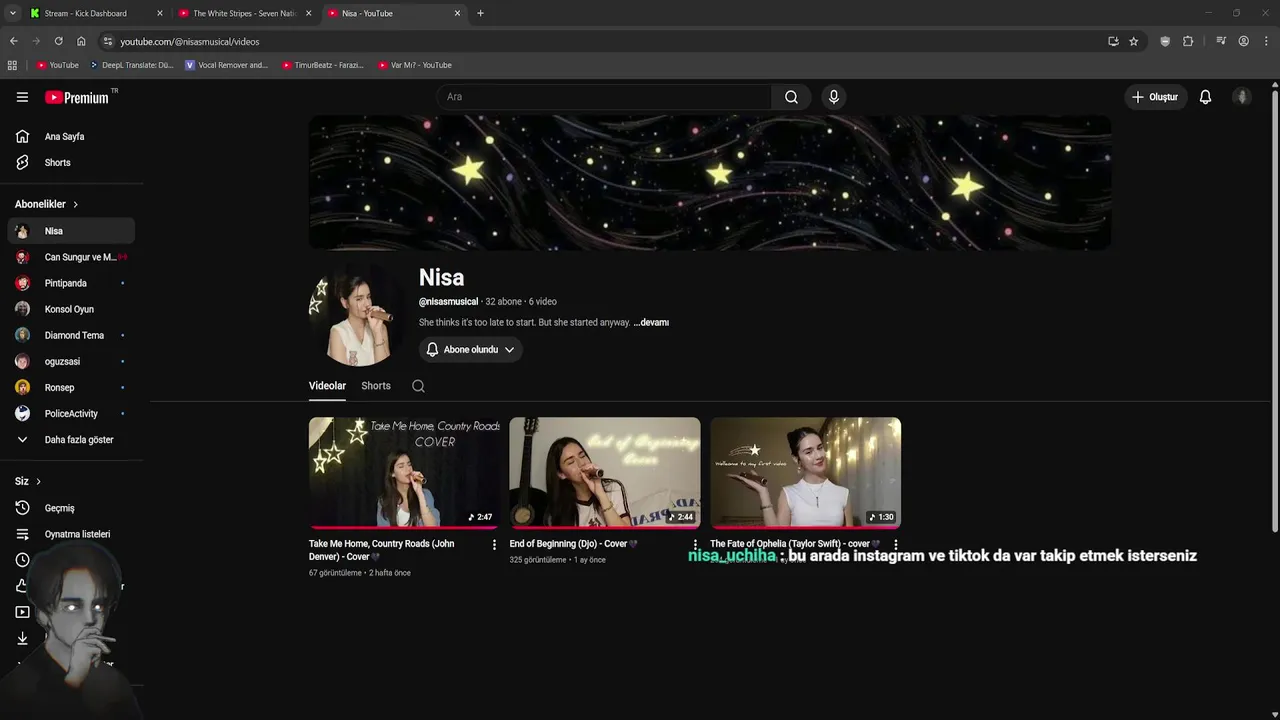This screenshot has width=1280, height=720.
Task: Click the search magnifier button
Action: click(791, 97)
